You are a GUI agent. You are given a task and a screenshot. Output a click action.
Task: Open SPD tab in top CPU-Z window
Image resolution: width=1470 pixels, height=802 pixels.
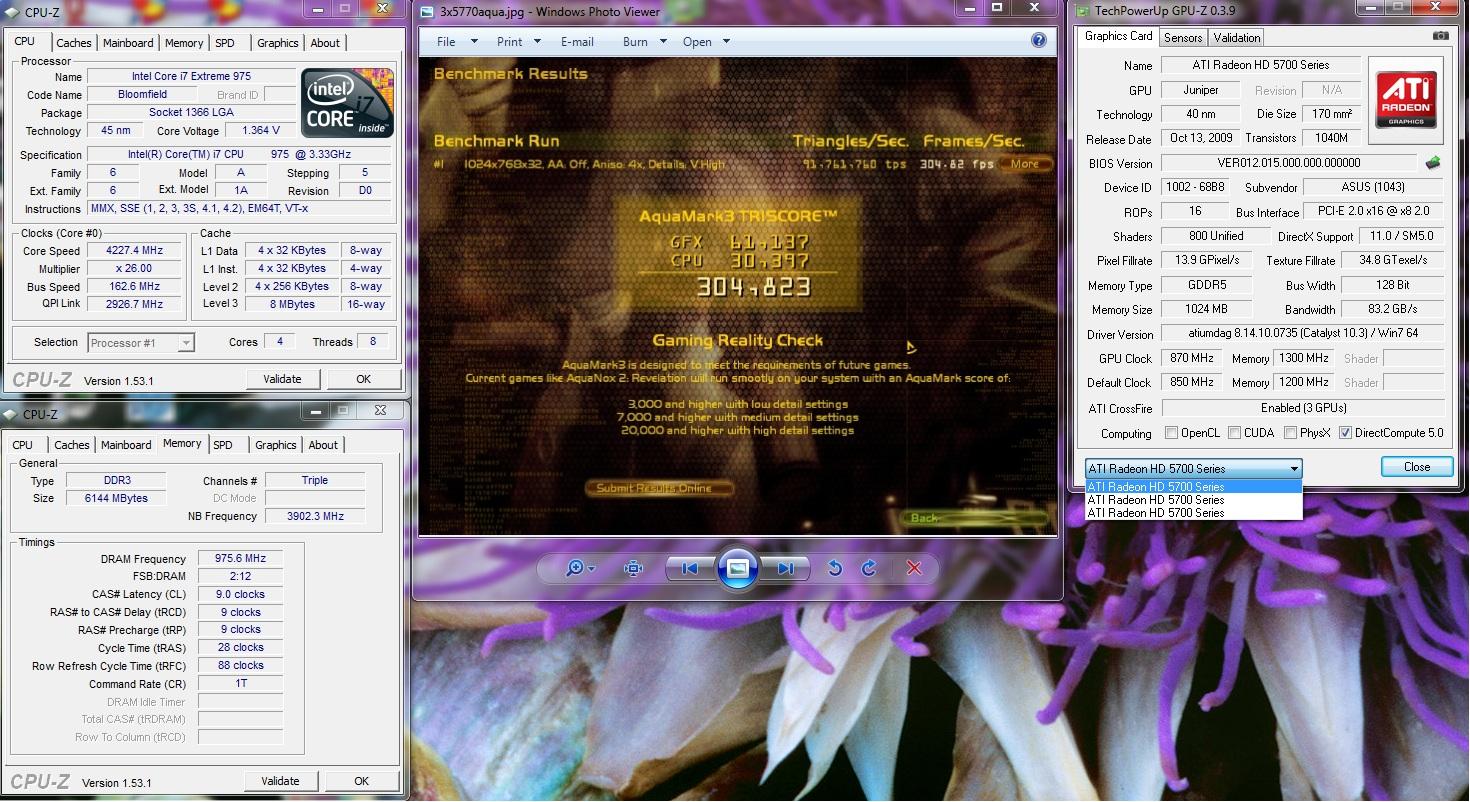click(225, 43)
